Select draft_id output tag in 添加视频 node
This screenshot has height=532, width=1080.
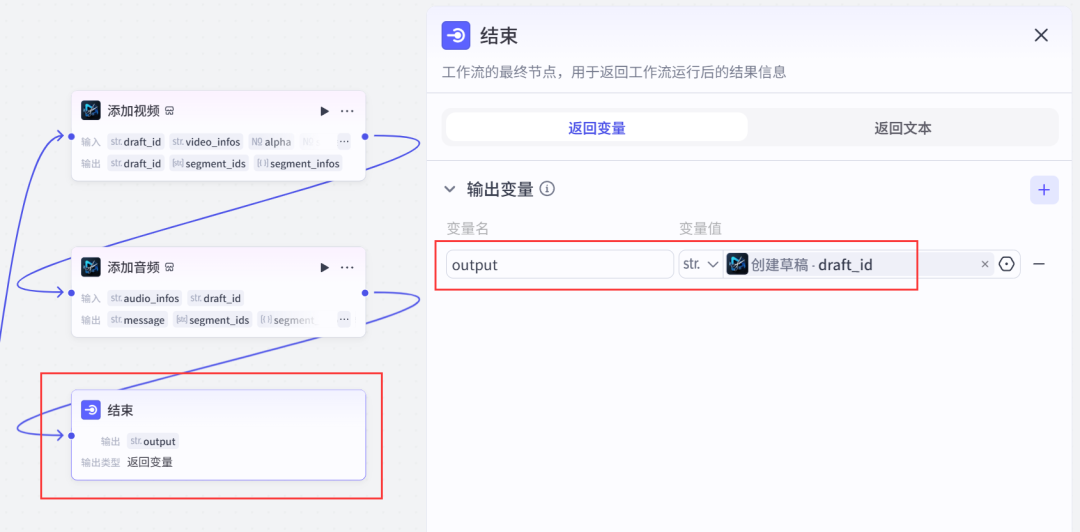[x=136, y=164]
